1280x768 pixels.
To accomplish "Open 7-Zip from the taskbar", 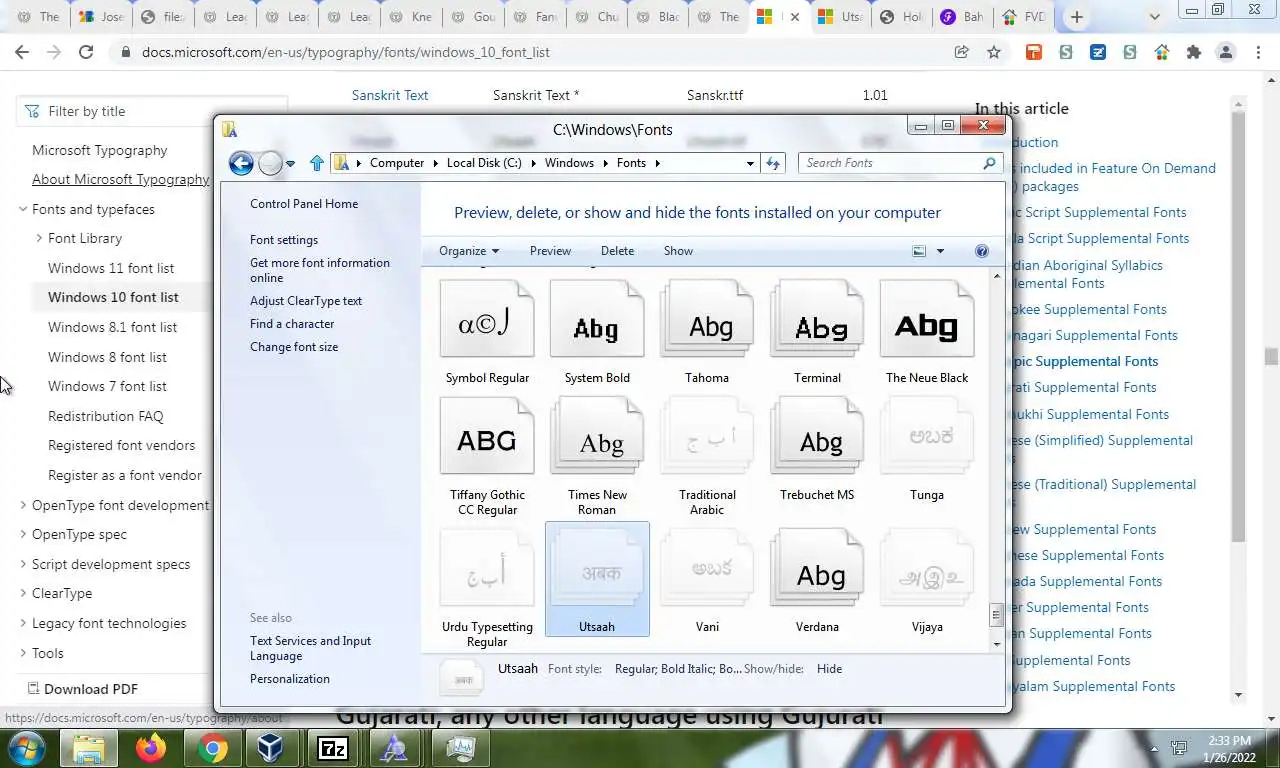I will point(332,748).
